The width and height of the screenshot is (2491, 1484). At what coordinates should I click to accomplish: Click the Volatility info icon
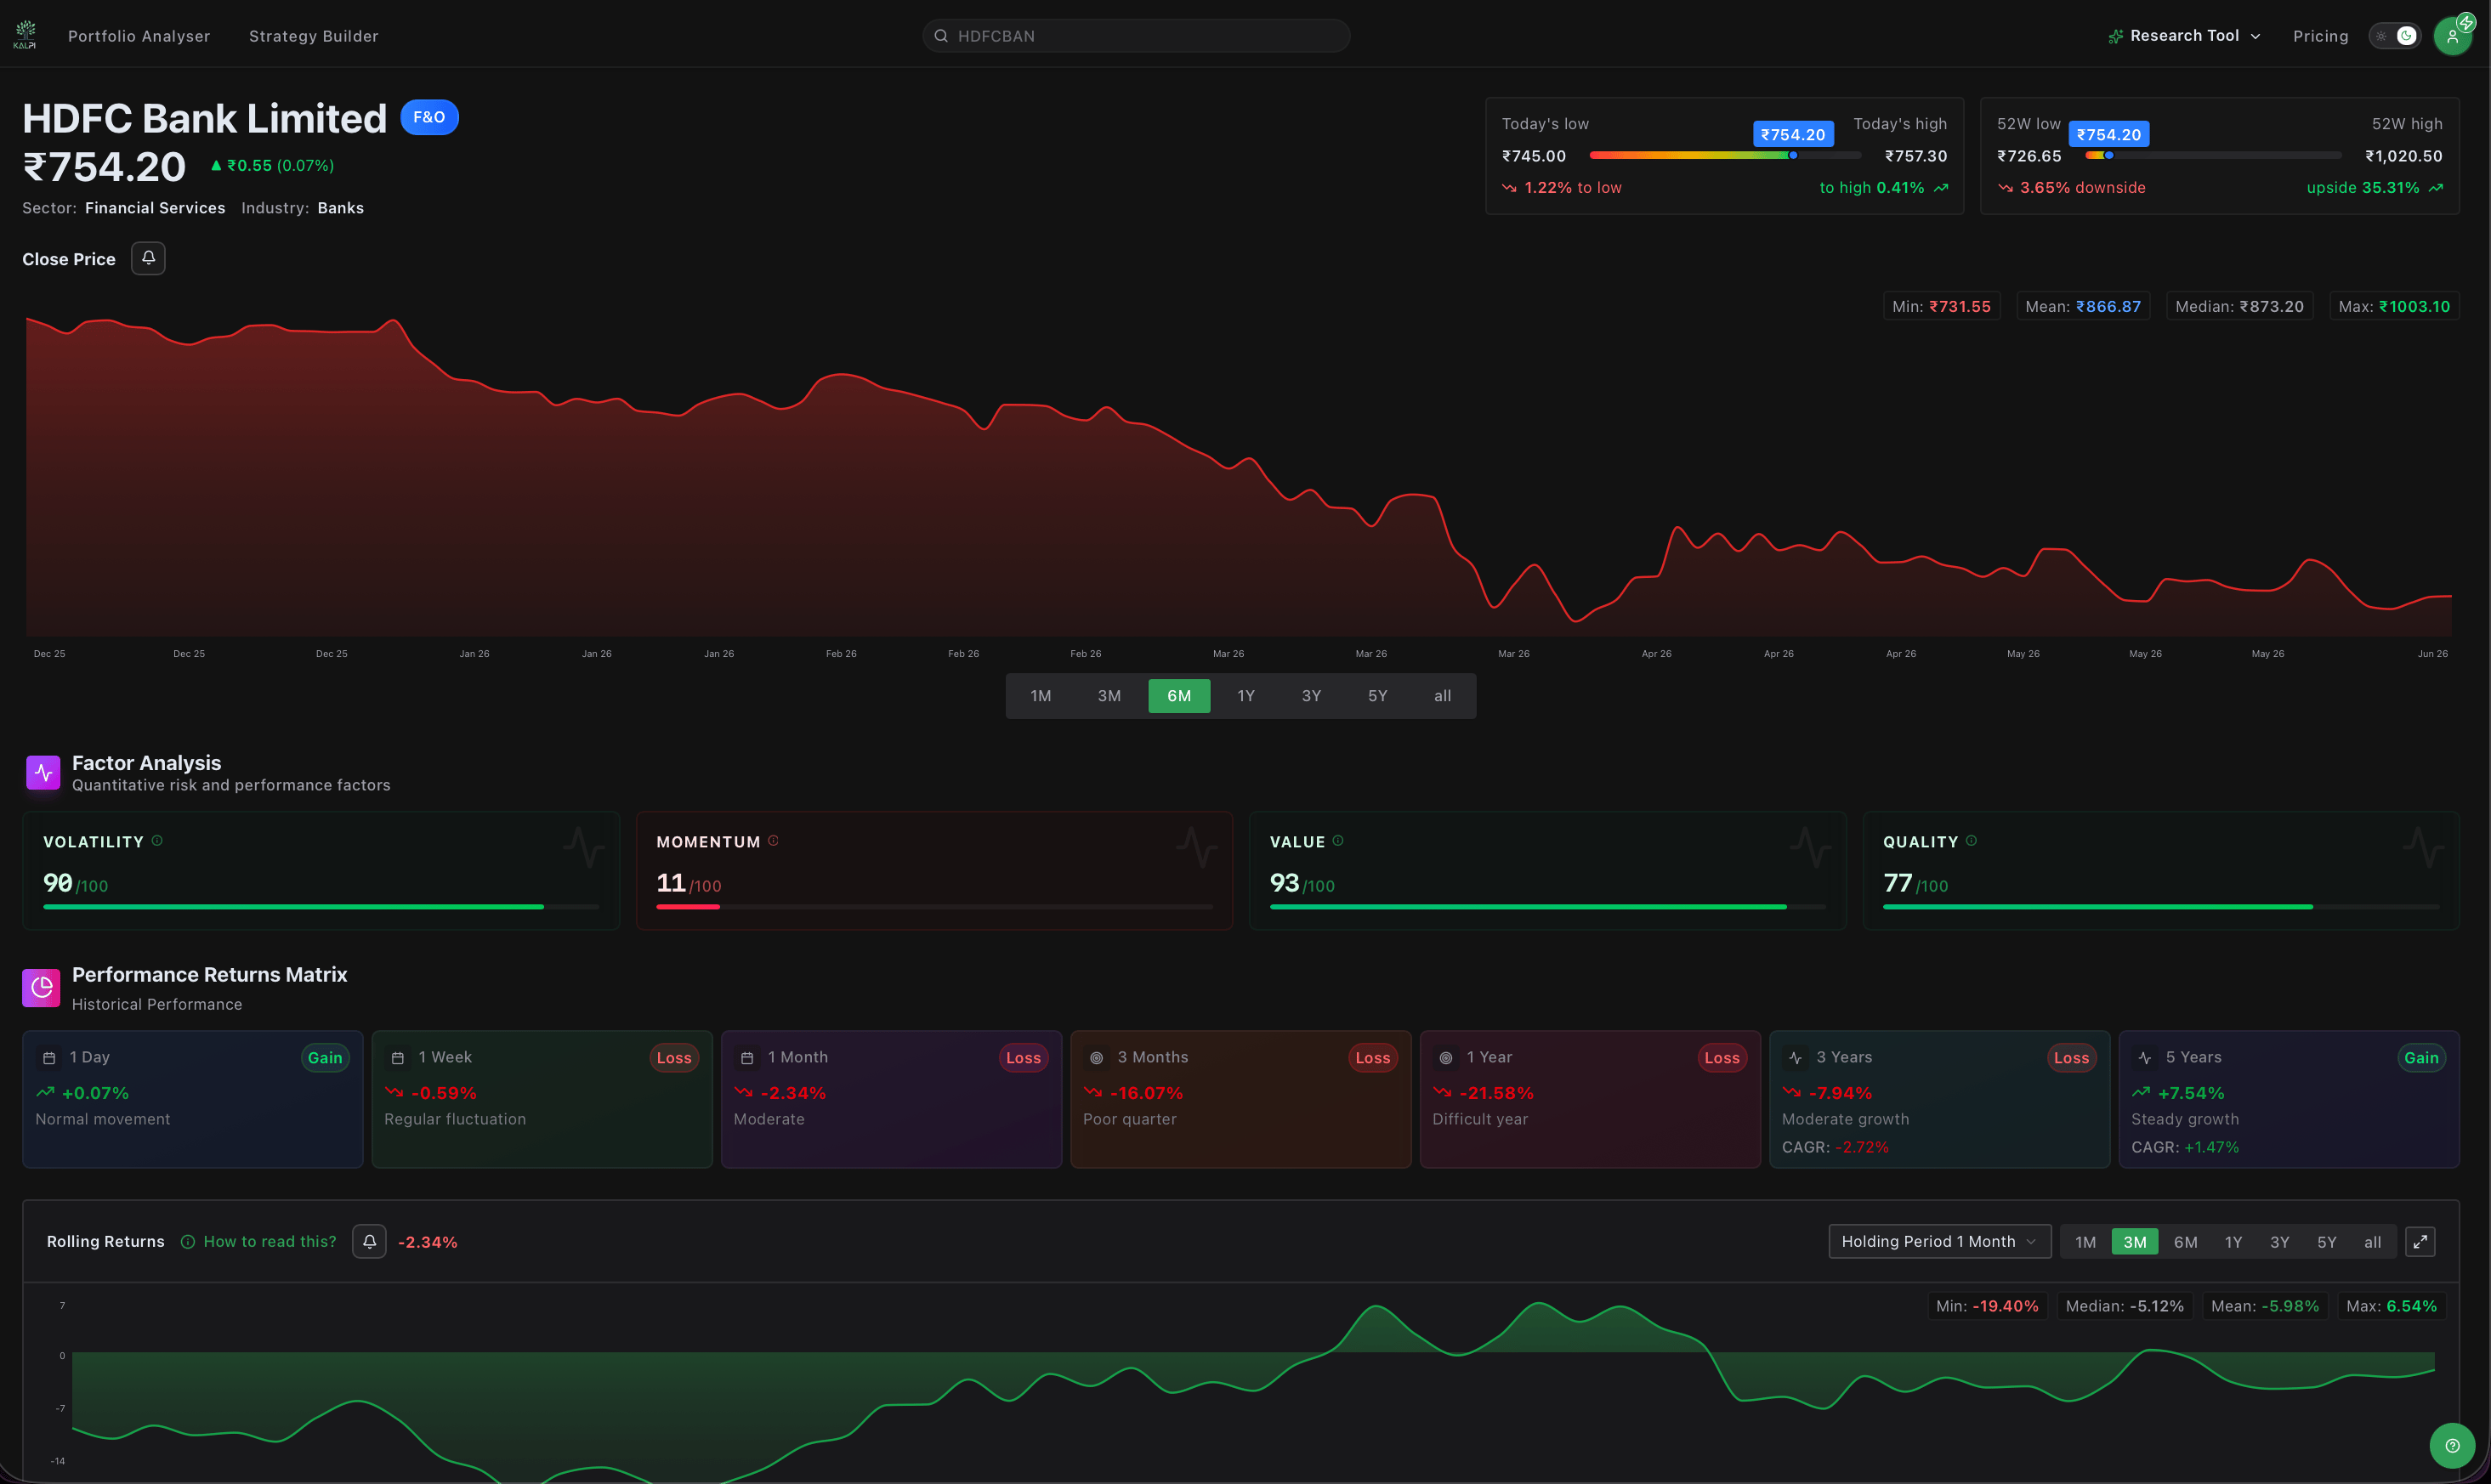click(157, 841)
